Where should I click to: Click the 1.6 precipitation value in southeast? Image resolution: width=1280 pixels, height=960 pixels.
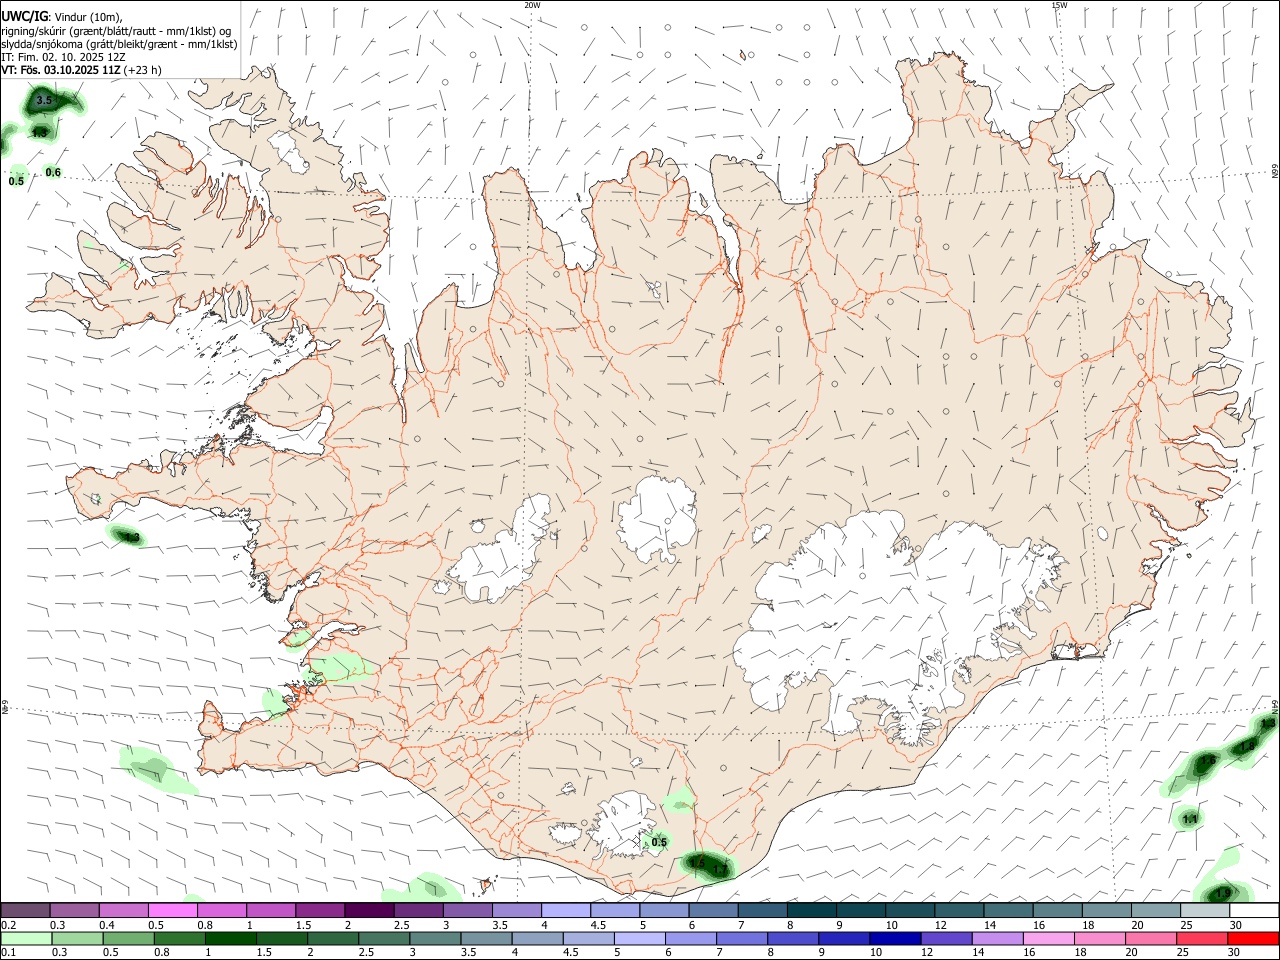click(x=1207, y=761)
